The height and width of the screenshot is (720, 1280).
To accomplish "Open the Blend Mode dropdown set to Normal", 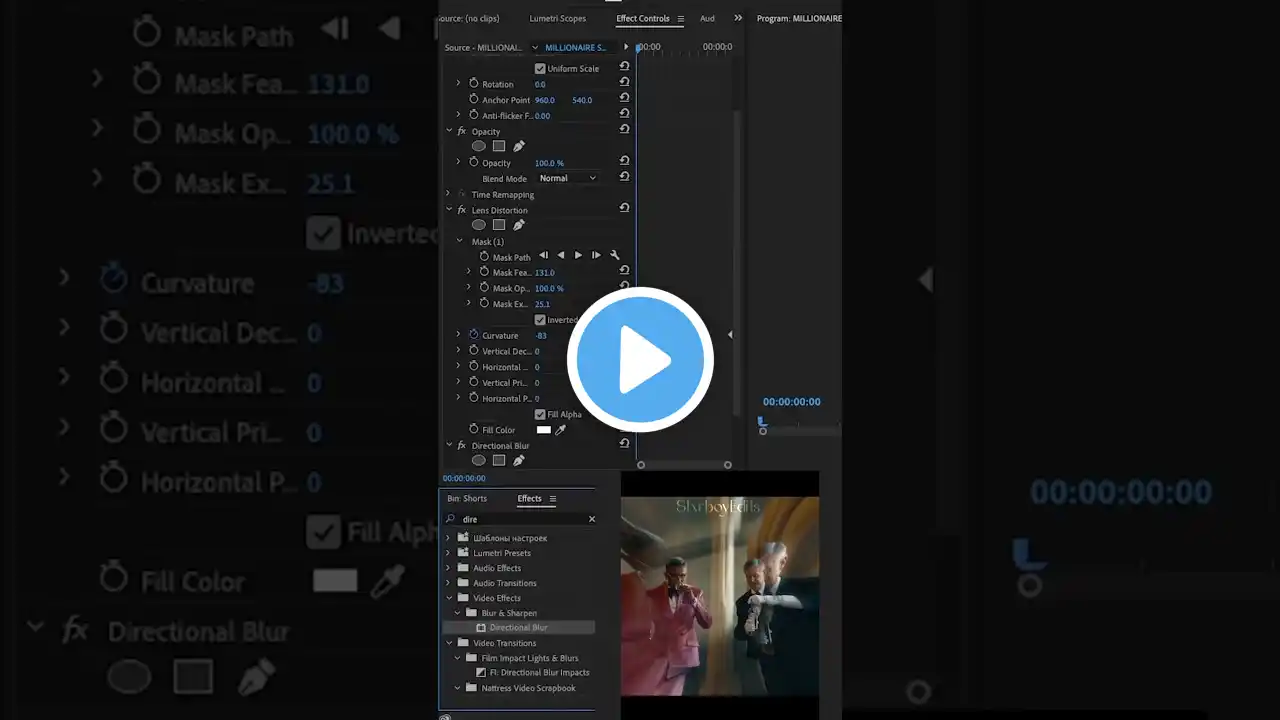I will click(x=567, y=178).
